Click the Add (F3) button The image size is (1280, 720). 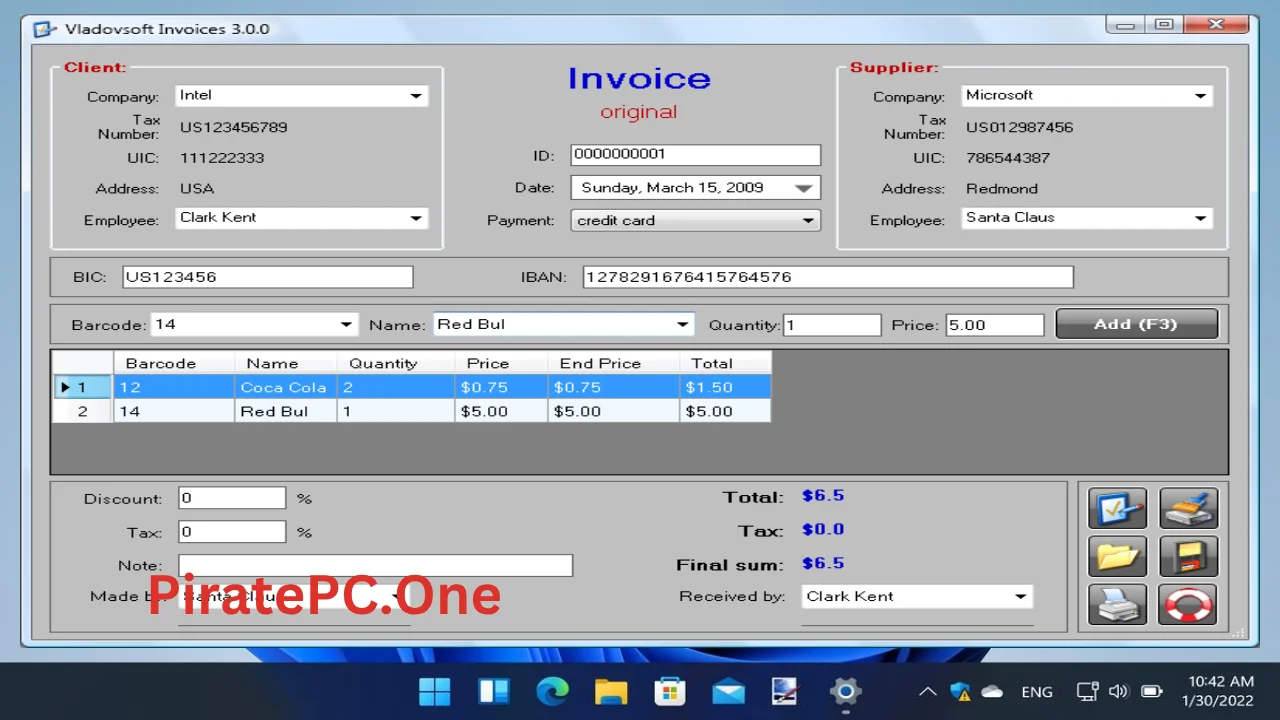(x=1137, y=324)
